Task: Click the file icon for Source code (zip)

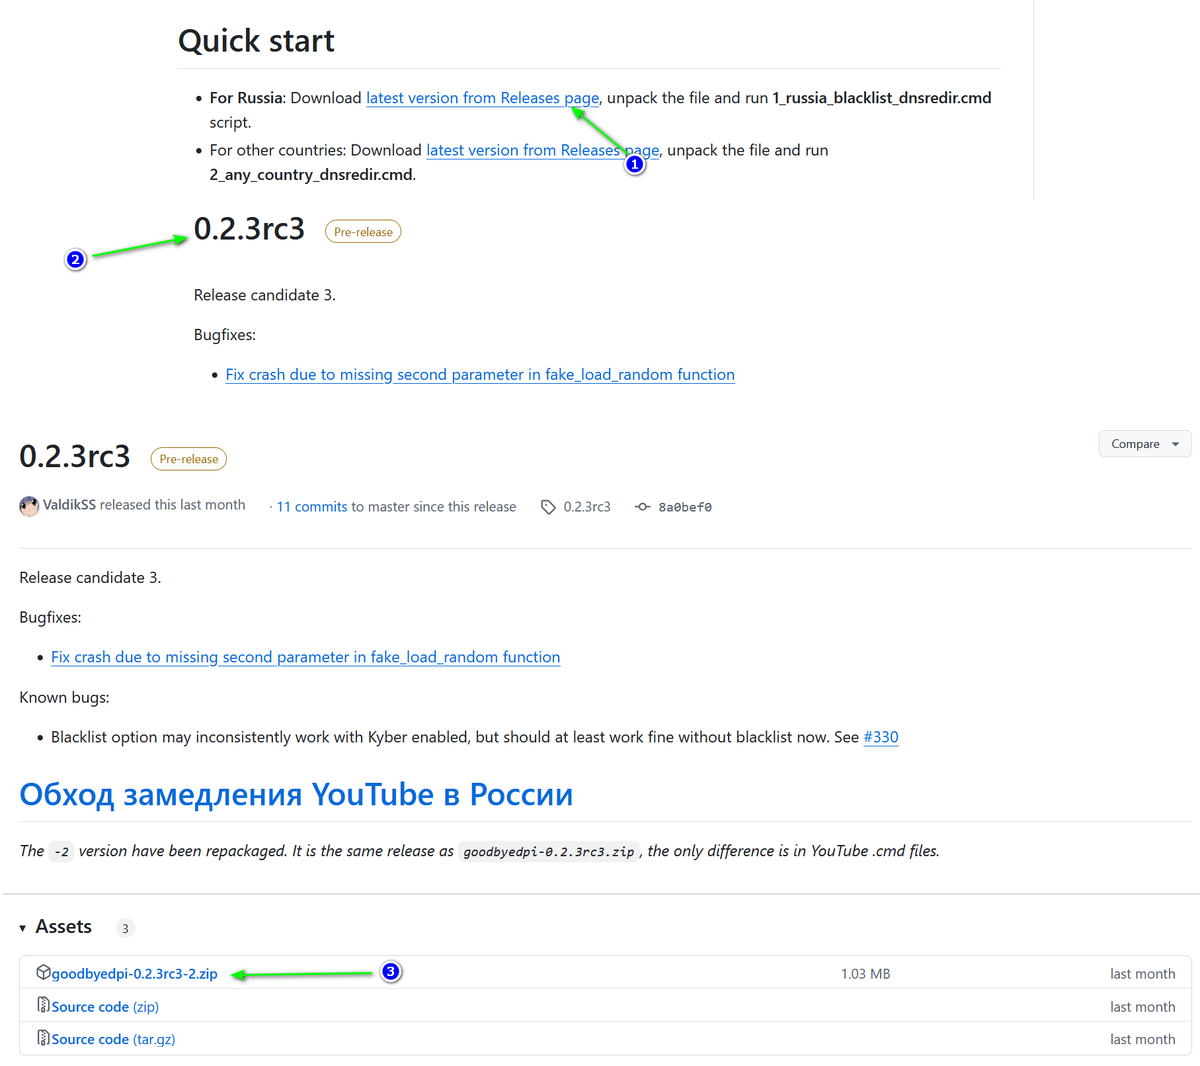Action: [43, 1005]
